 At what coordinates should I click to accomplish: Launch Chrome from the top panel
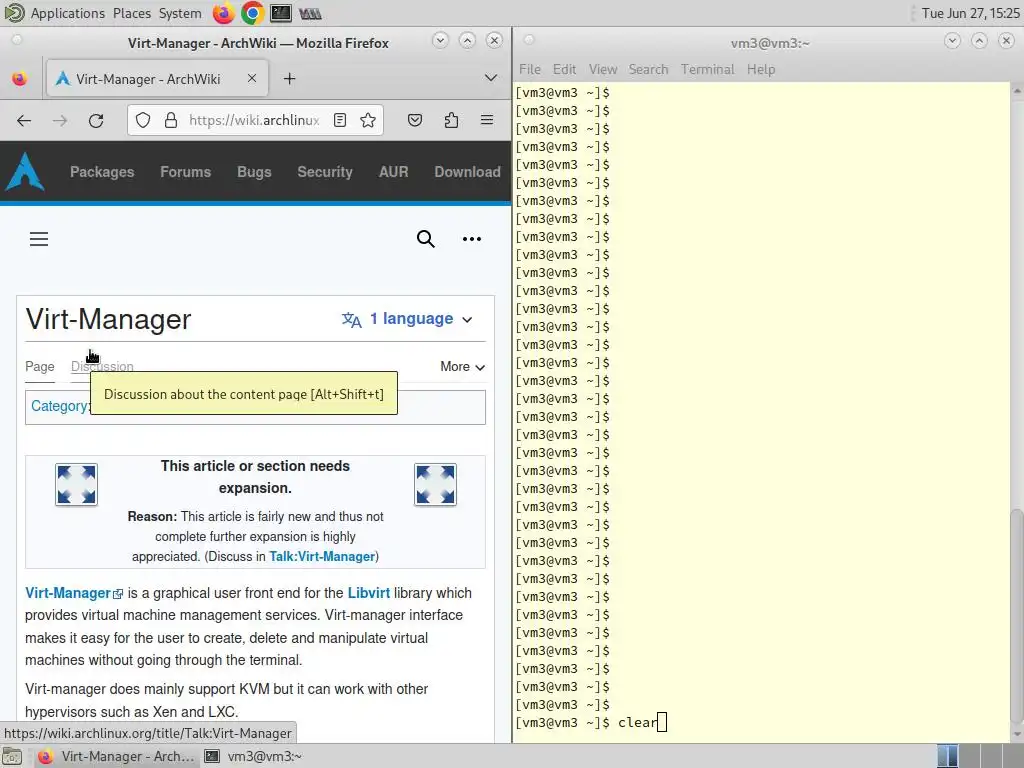pyautogui.click(x=252, y=13)
